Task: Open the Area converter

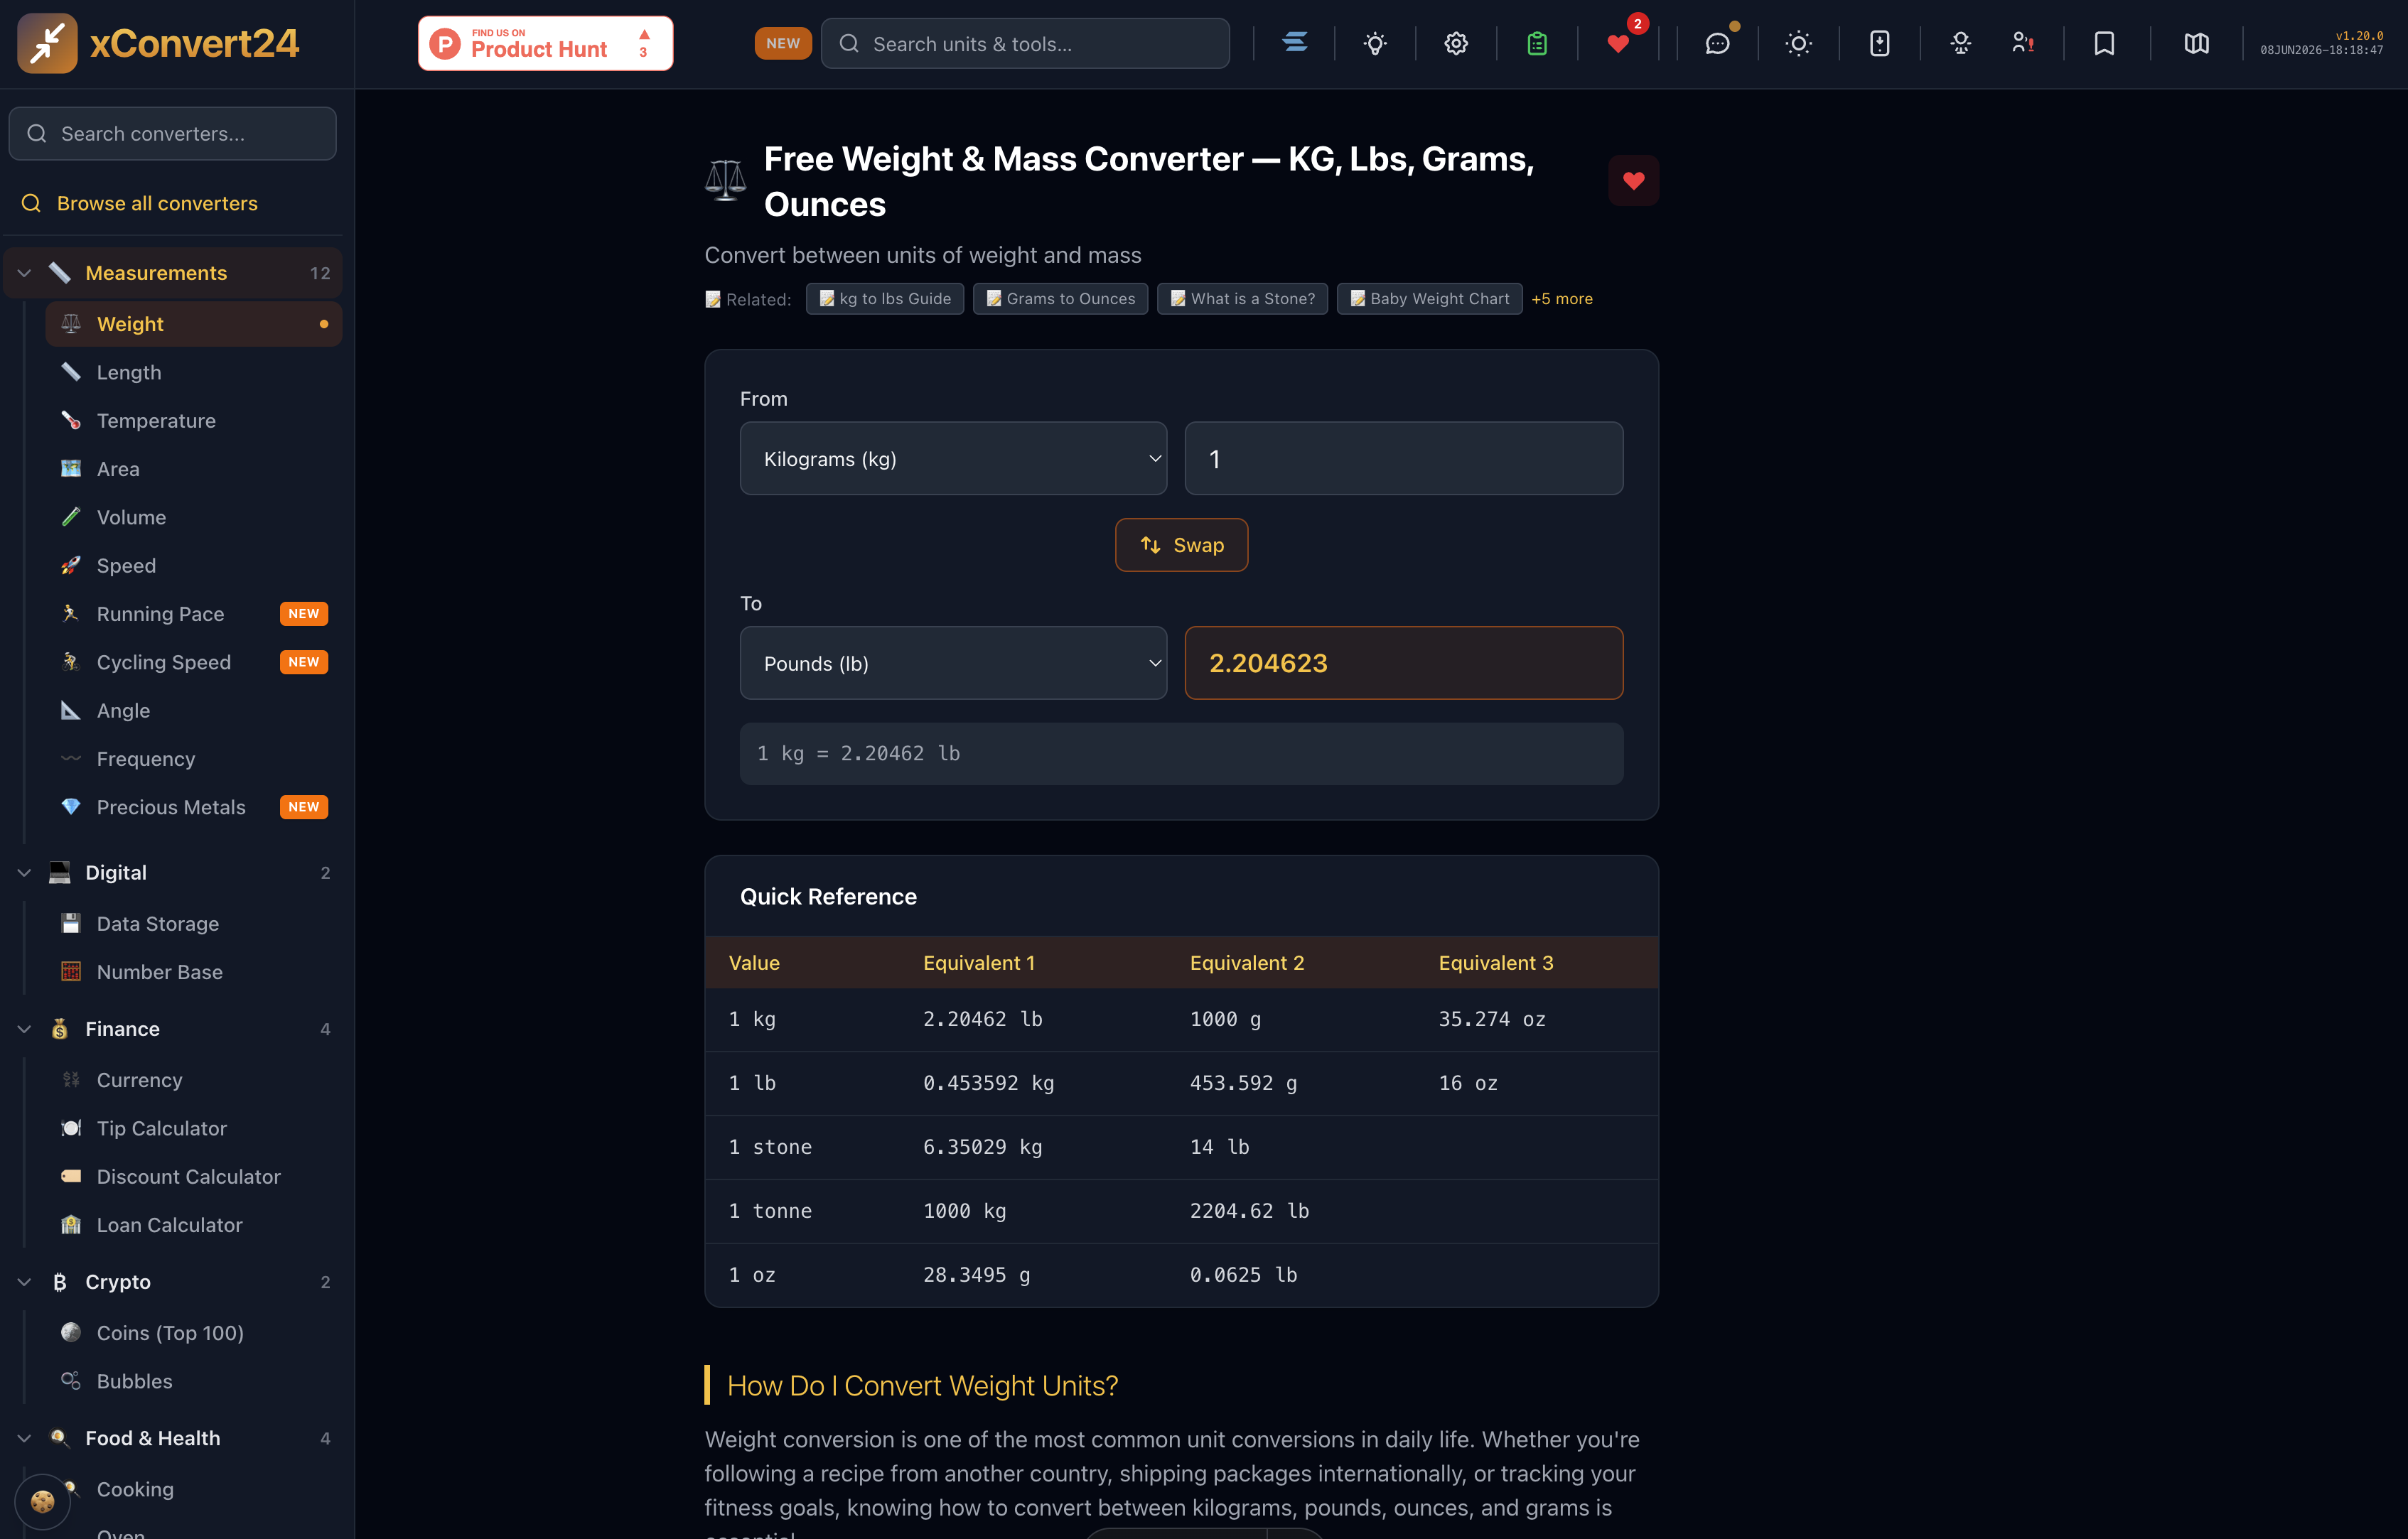Action: [194, 469]
